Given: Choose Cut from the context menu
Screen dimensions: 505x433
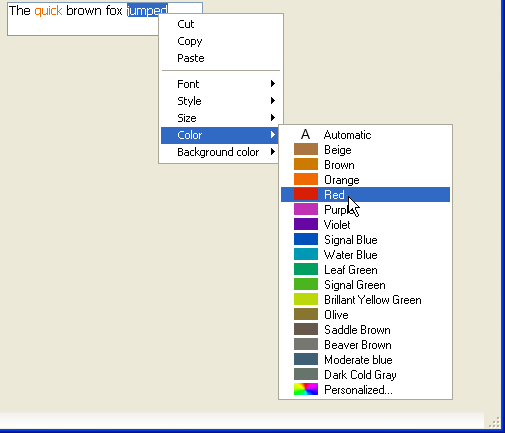Looking at the screenshot, I should (221, 24).
